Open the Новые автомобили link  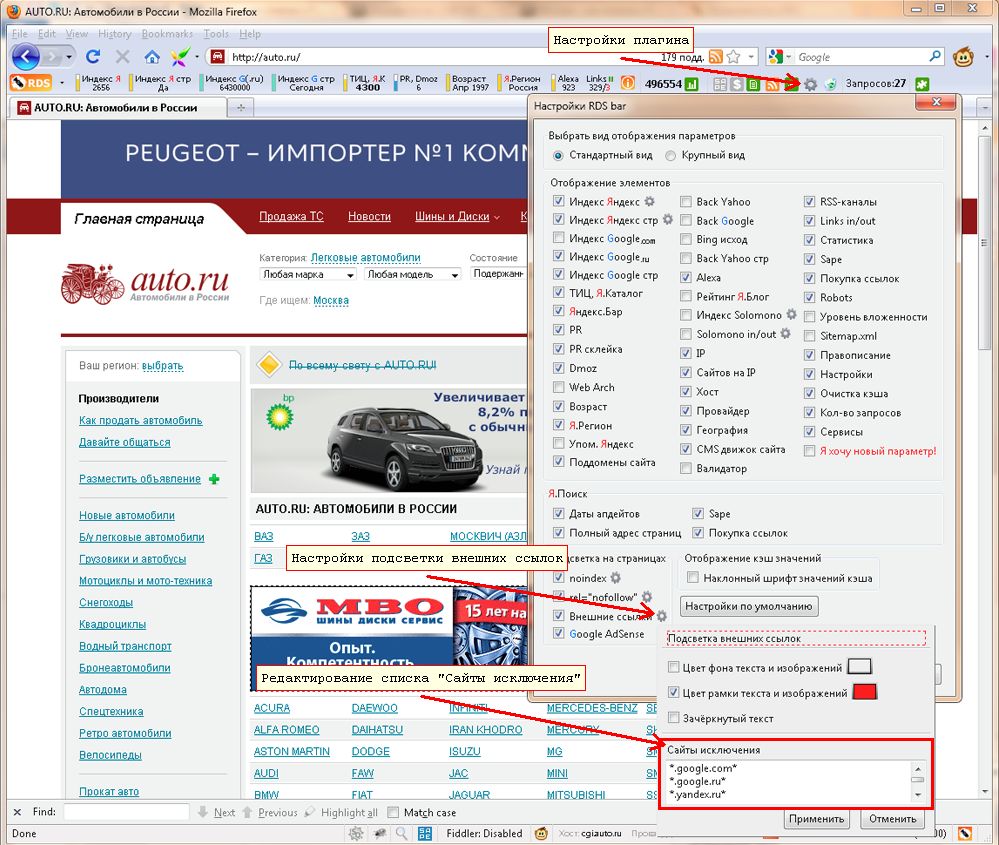[127, 516]
